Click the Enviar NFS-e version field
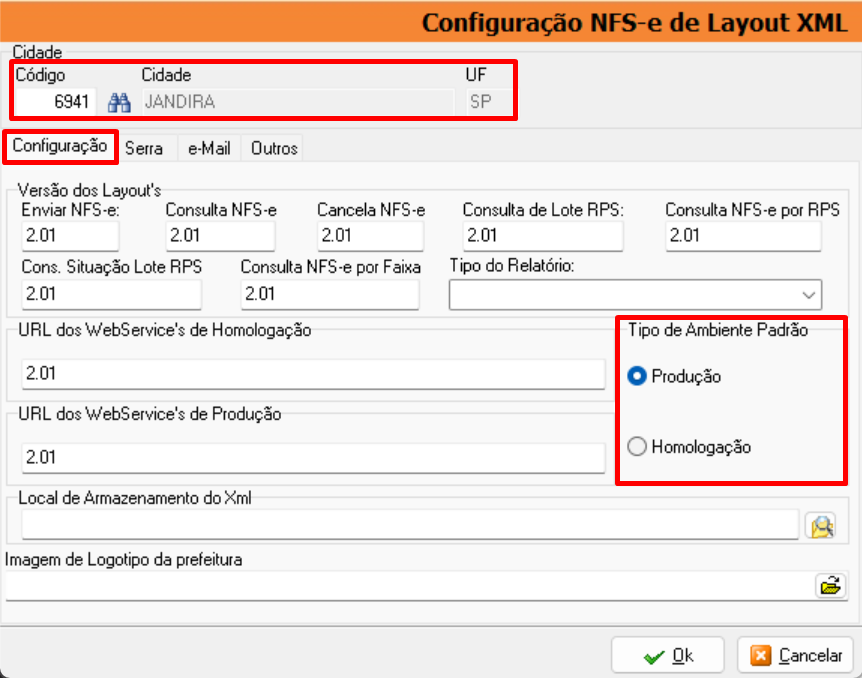The image size is (862, 678). coord(70,236)
